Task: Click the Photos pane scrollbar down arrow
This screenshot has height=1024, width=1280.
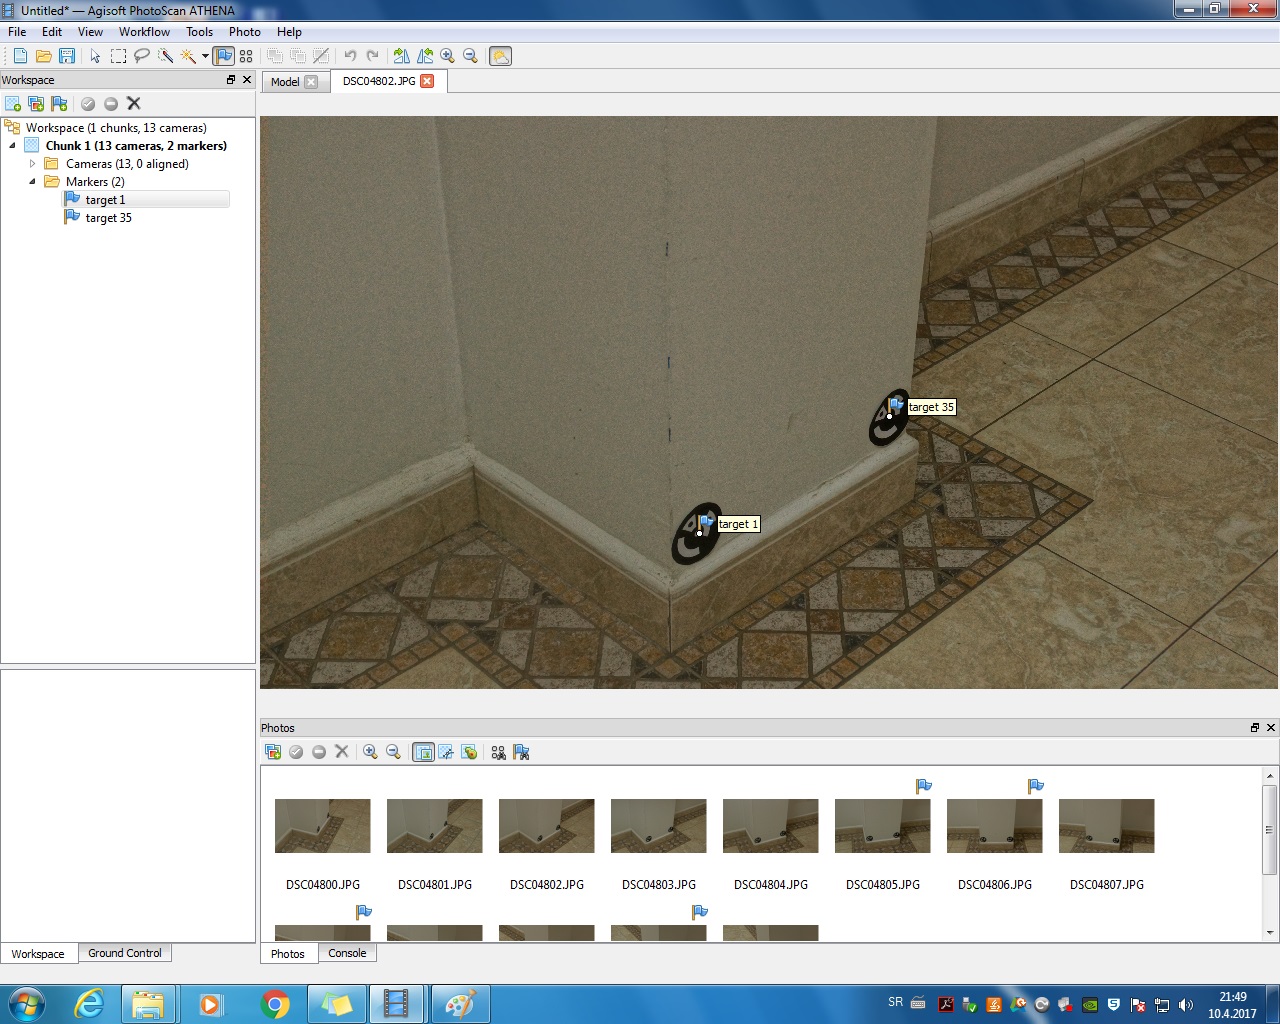Action: tap(1270, 932)
